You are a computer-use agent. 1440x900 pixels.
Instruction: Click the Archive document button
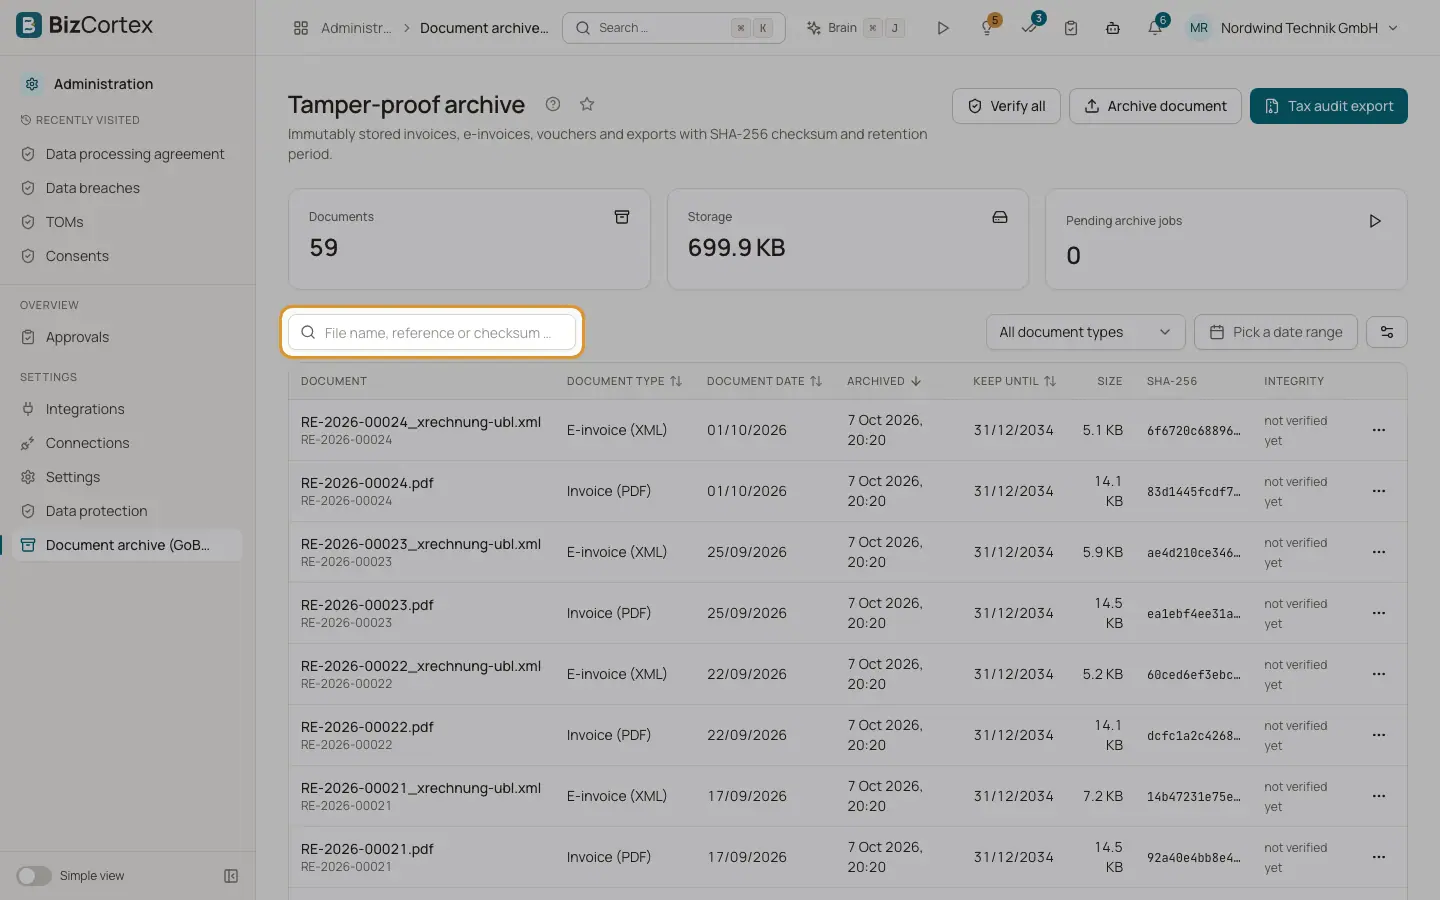coord(1155,106)
